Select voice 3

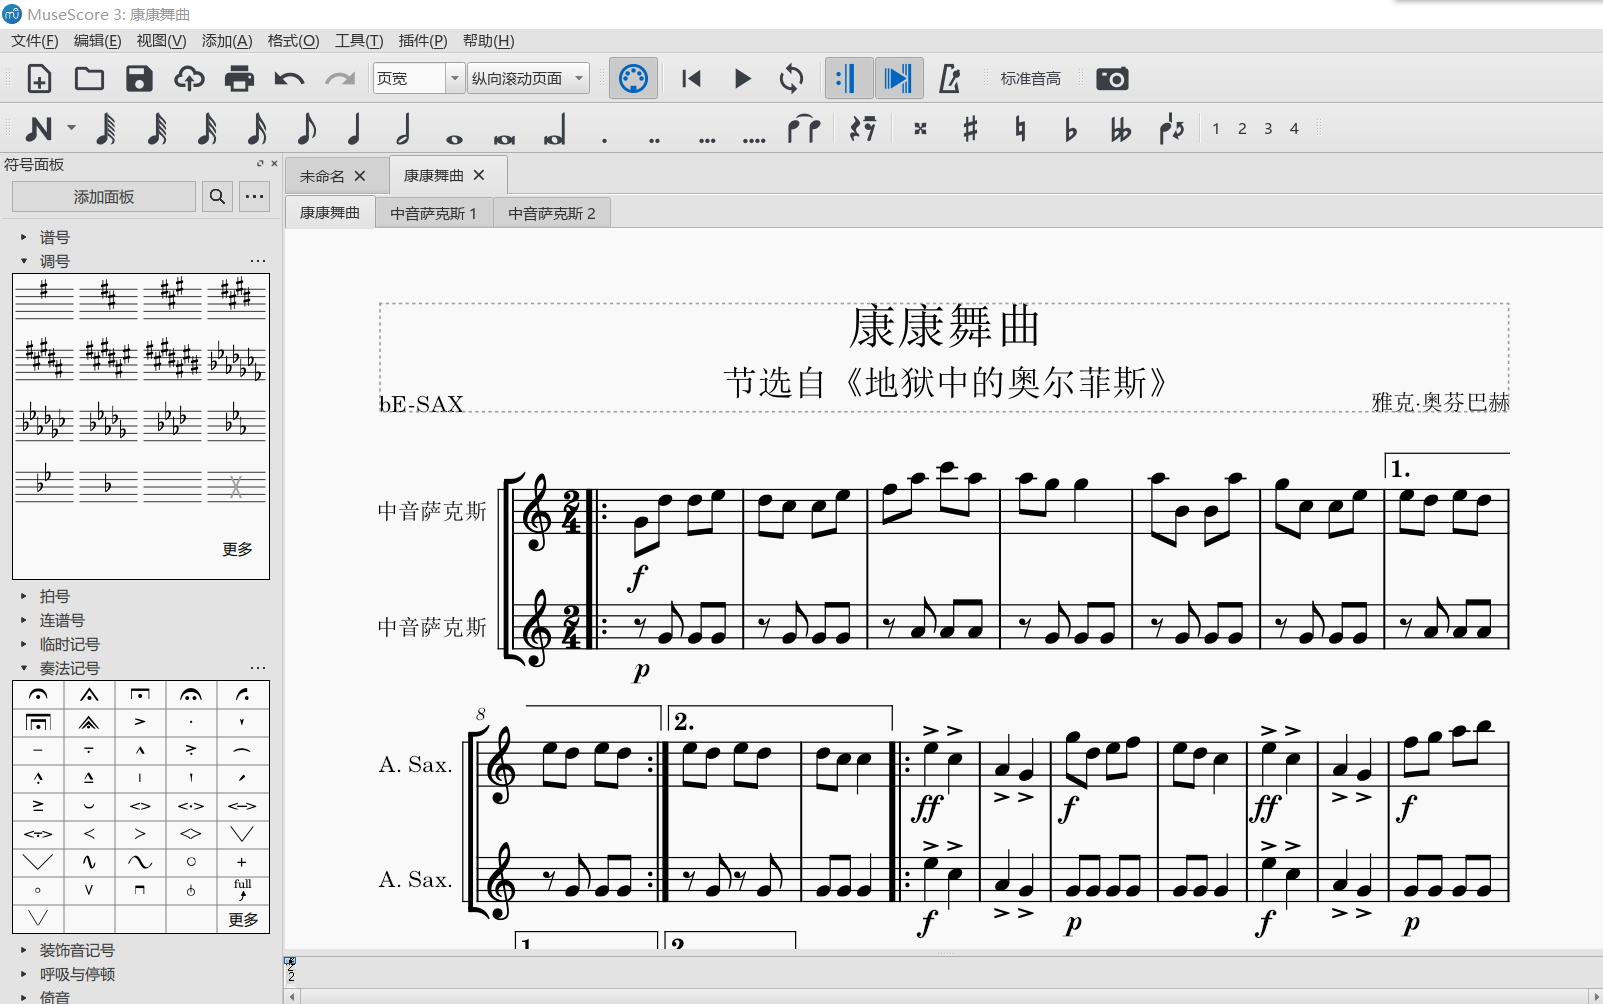(x=1268, y=128)
